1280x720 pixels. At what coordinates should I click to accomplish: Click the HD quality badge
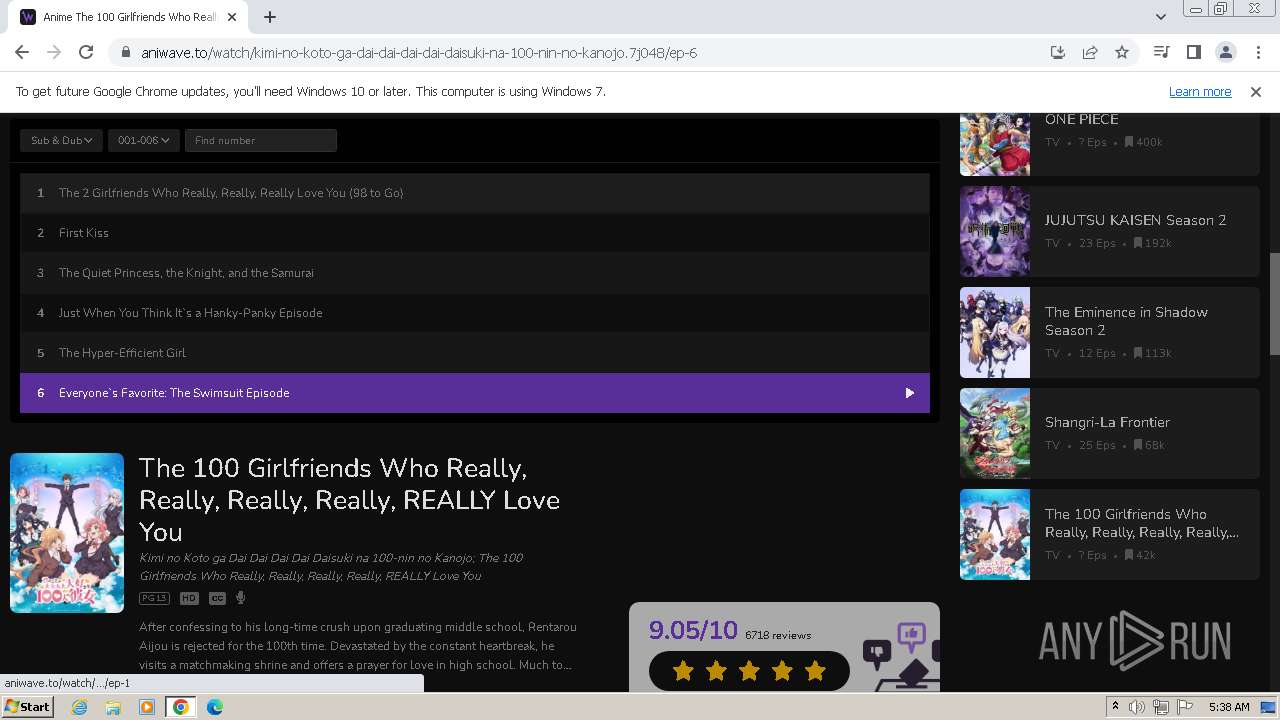pyautogui.click(x=189, y=598)
